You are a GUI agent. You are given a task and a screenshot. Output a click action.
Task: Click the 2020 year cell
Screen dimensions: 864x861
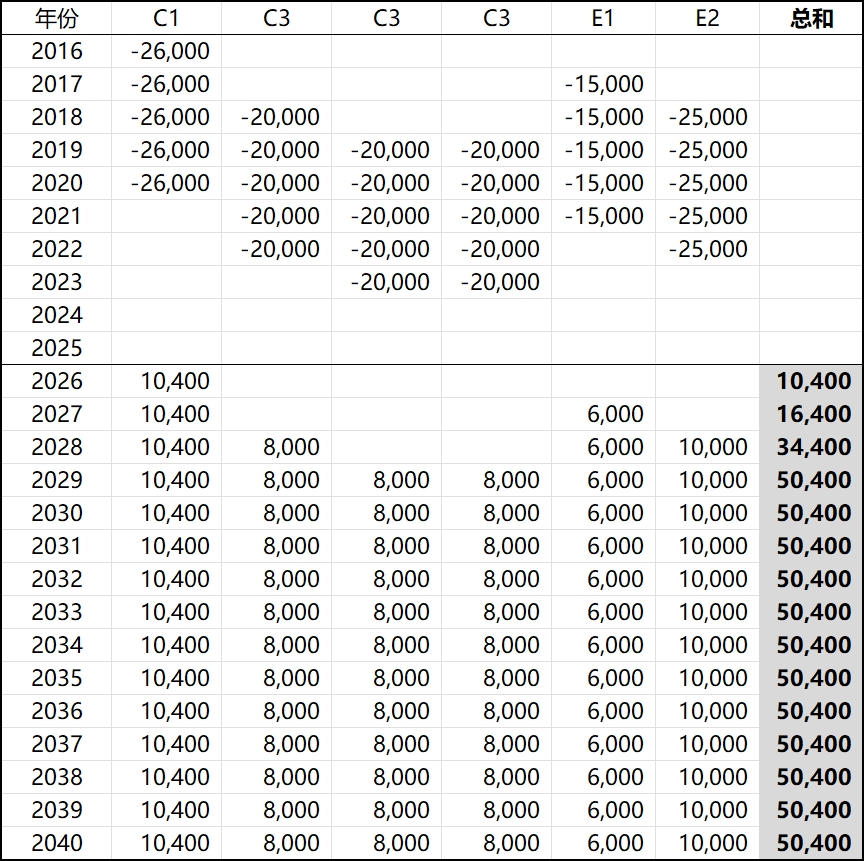[56, 183]
